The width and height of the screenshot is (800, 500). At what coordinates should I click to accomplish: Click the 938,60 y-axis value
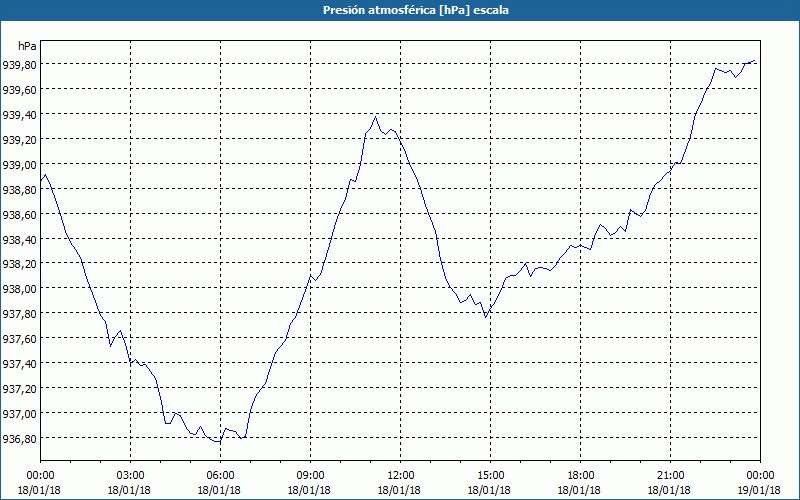19,215
